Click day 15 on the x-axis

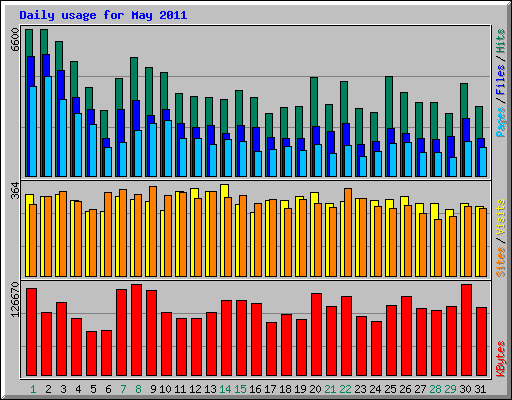click(240, 389)
